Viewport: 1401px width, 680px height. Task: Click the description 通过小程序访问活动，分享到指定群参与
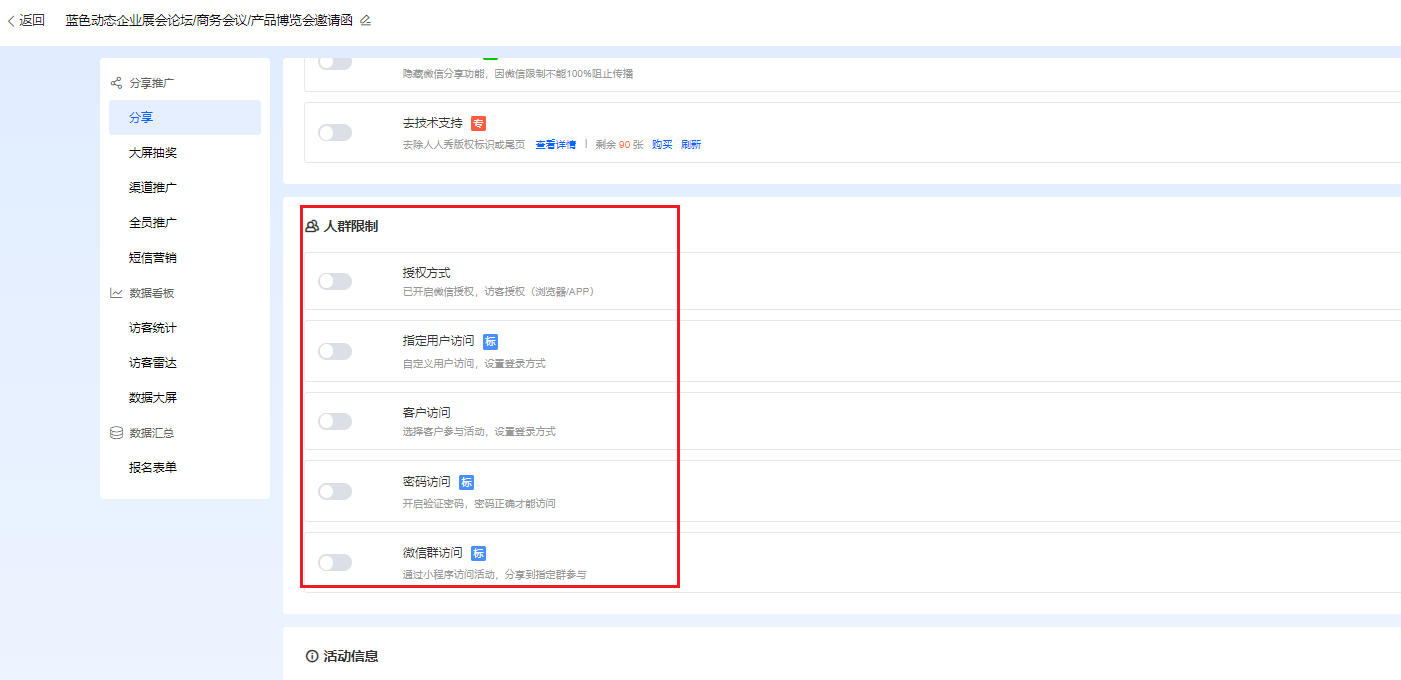click(494, 574)
